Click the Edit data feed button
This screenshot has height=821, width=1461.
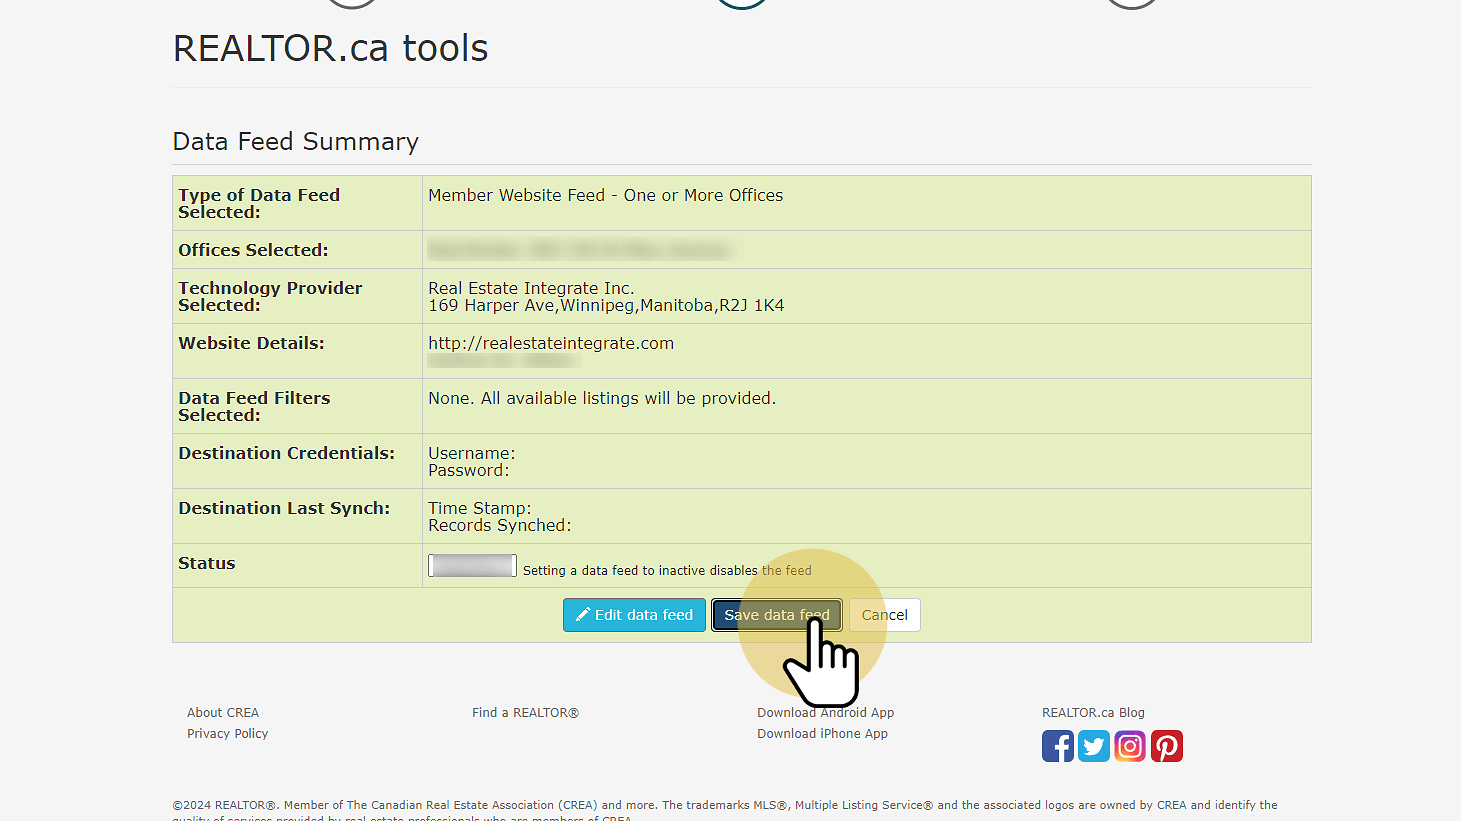pyautogui.click(x=634, y=615)
